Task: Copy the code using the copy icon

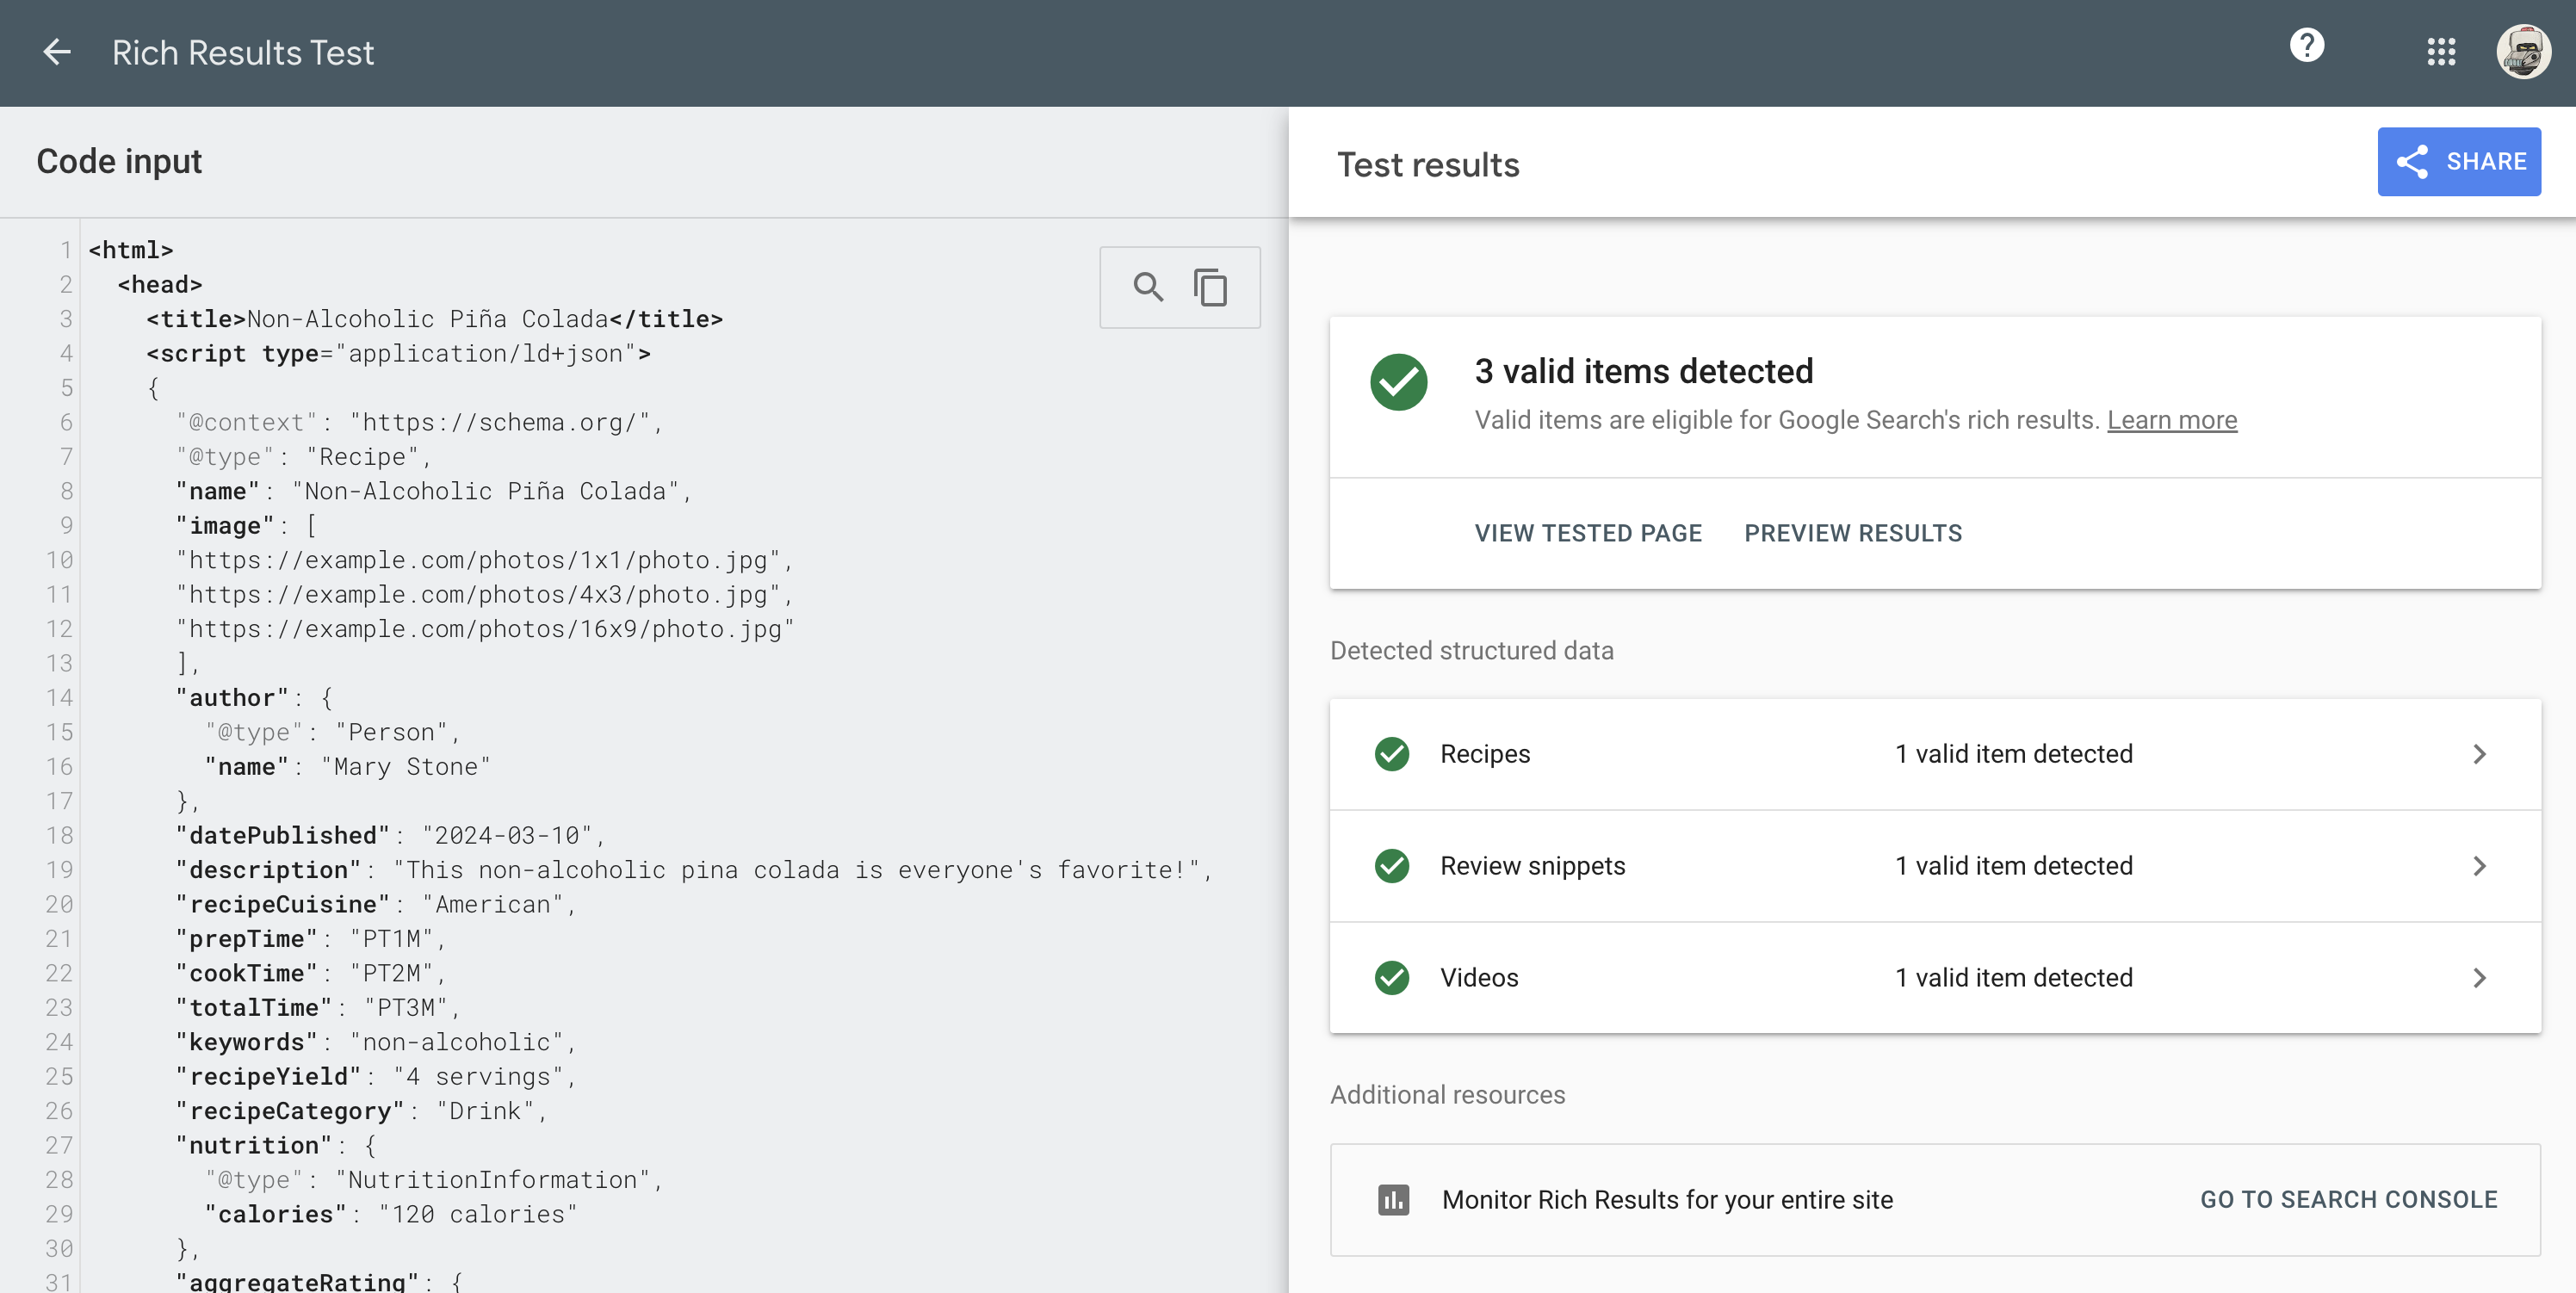Action: (1212, 287)
